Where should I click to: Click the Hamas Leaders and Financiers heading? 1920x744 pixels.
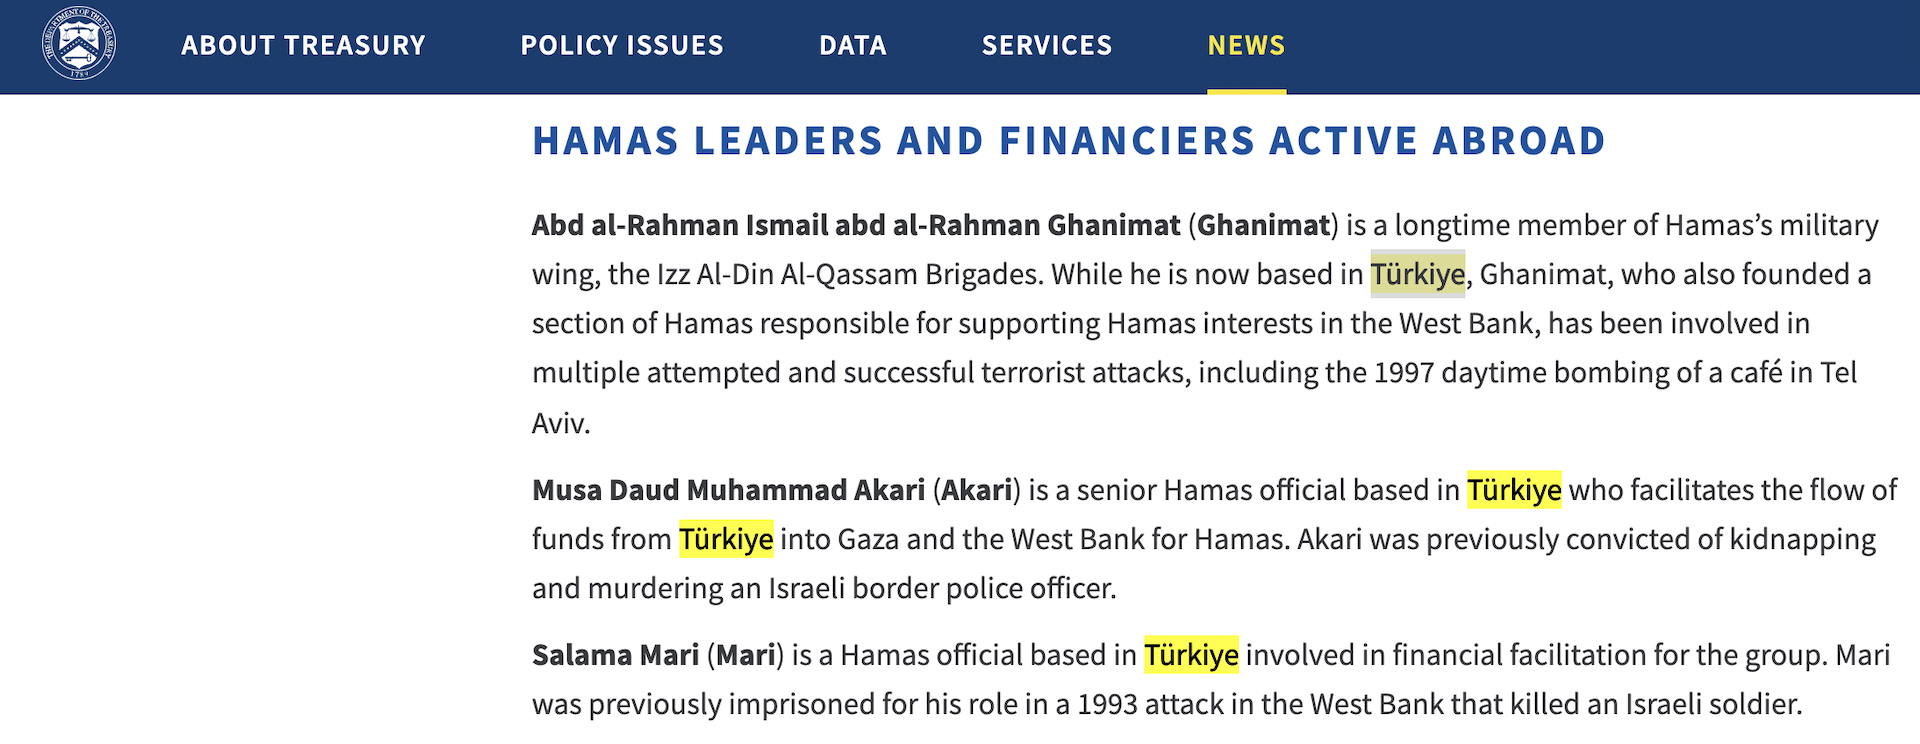coord(1068,141)
